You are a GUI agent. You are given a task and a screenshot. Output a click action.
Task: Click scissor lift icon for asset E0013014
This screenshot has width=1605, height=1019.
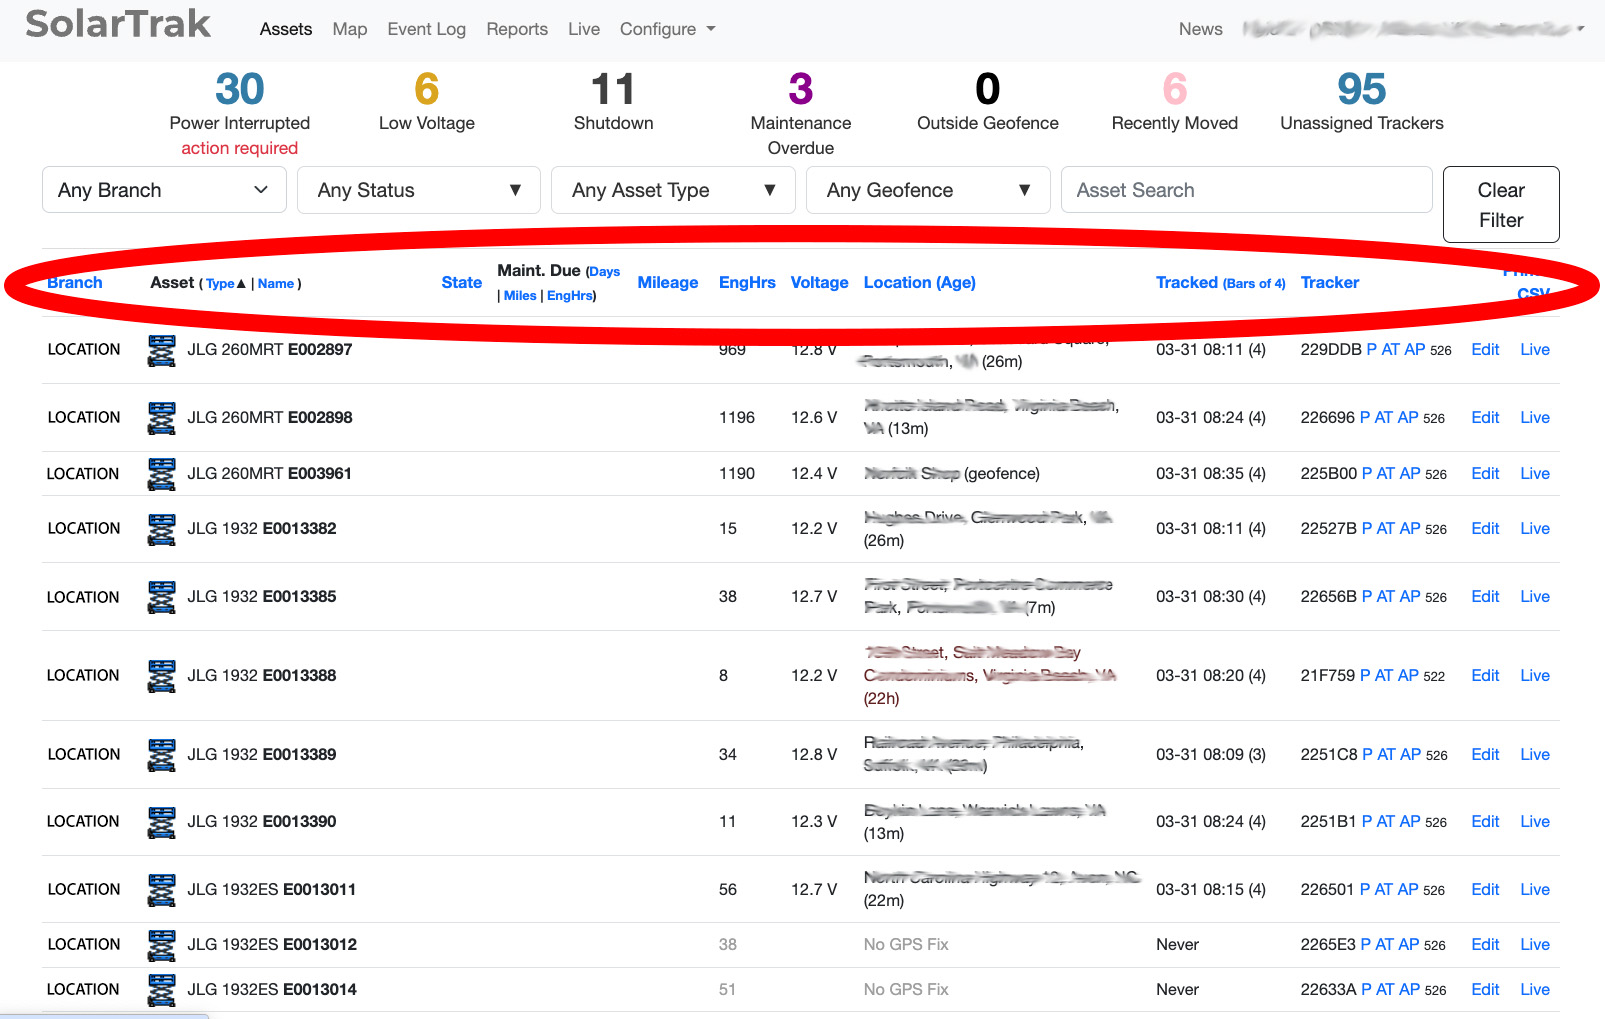[x=161, y=990]
